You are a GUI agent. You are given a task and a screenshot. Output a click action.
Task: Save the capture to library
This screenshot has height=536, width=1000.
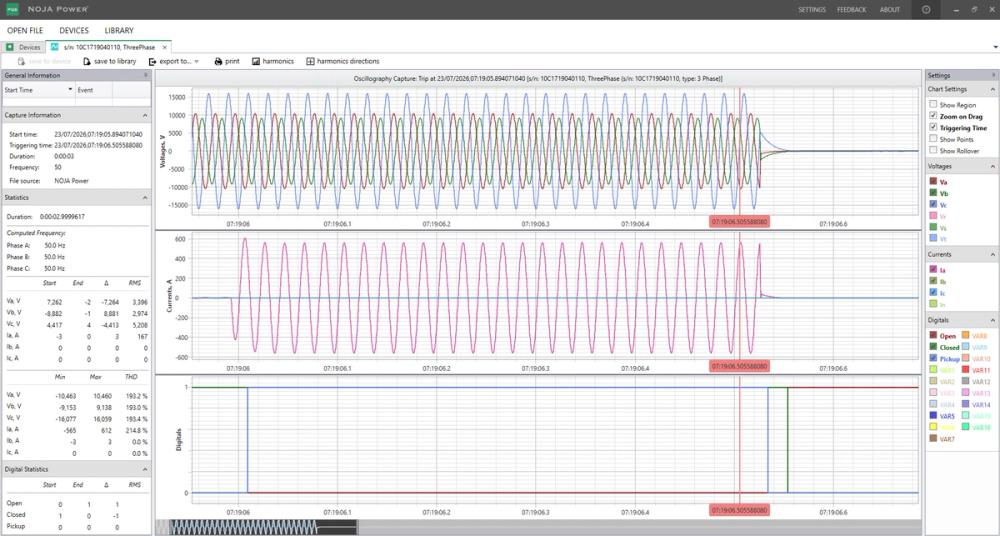(x=110, y=61)
